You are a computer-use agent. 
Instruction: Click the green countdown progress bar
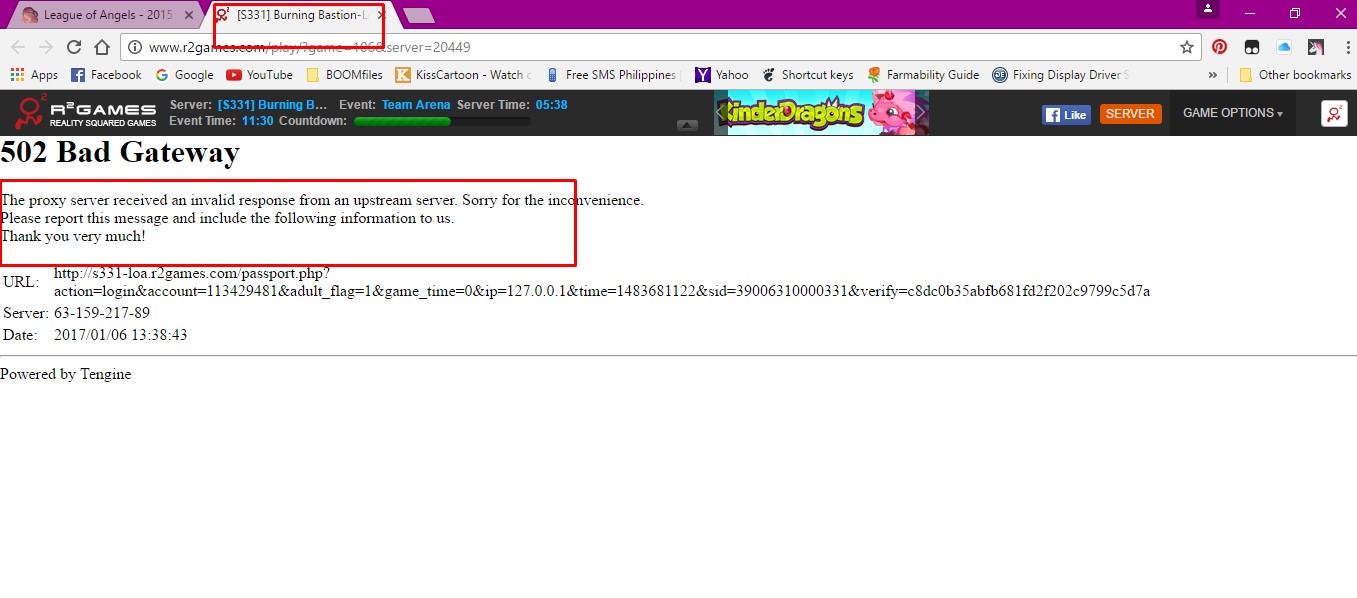441,121
